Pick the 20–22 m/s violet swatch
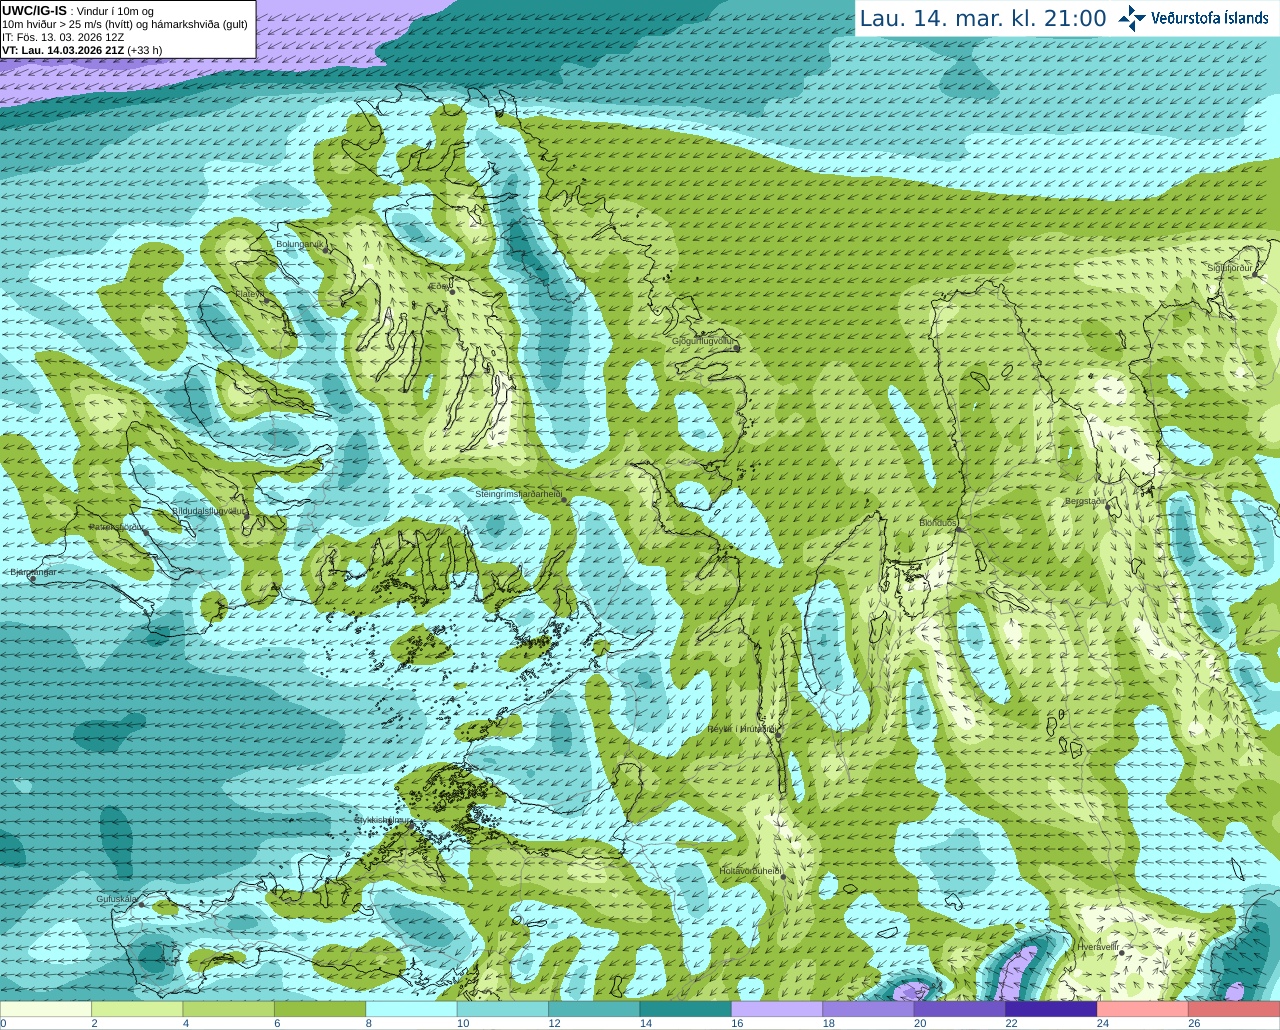This screenshot has width=1280, height=1030. click(960, 1009)
